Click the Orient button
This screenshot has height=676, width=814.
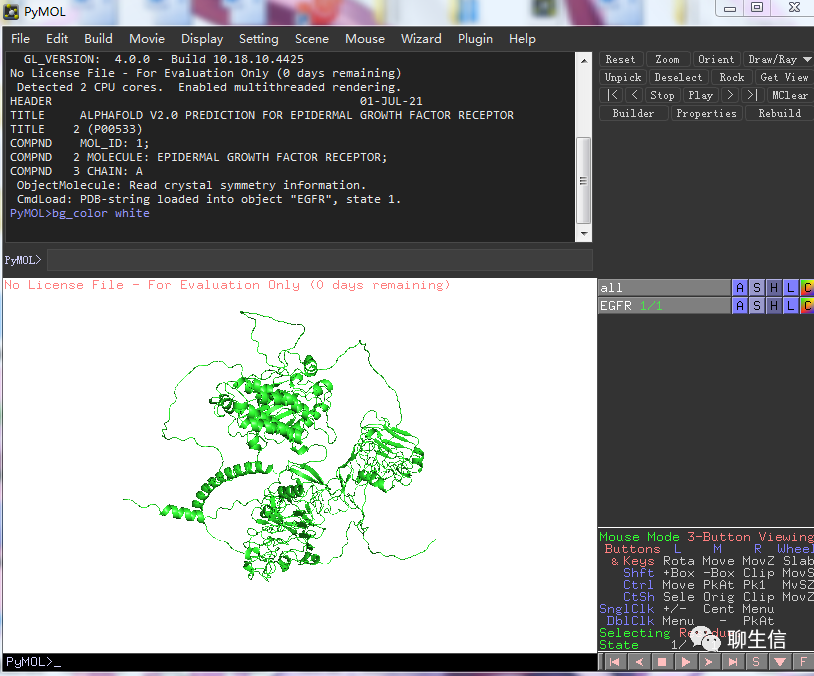click(x=716, y=59)
